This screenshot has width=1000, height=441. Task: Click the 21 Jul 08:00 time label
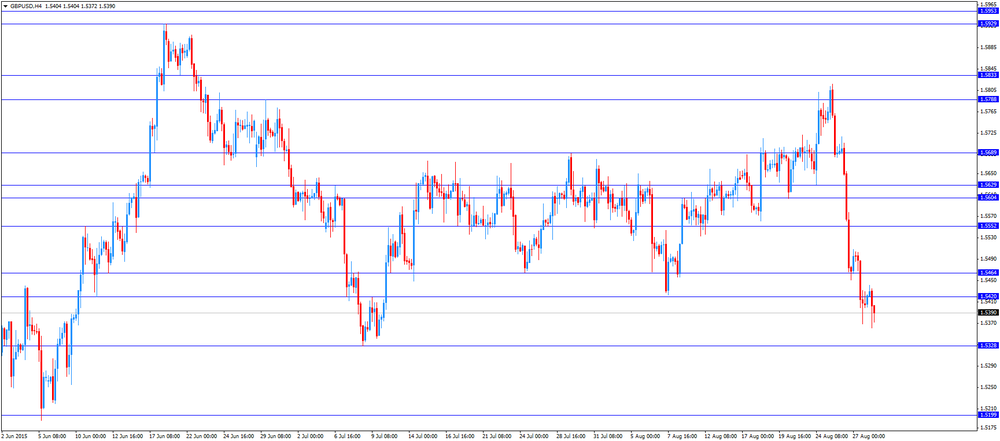tap(497, 437)
